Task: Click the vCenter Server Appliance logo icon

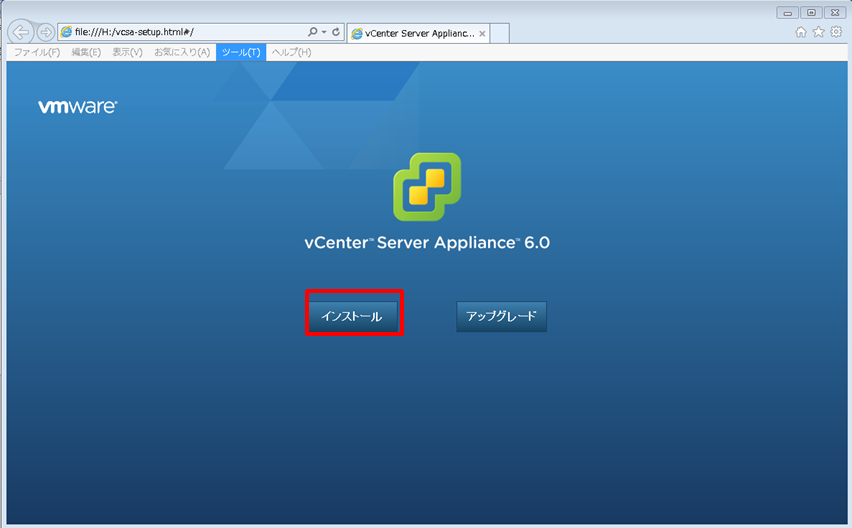Action: click(x=427, y=187)
